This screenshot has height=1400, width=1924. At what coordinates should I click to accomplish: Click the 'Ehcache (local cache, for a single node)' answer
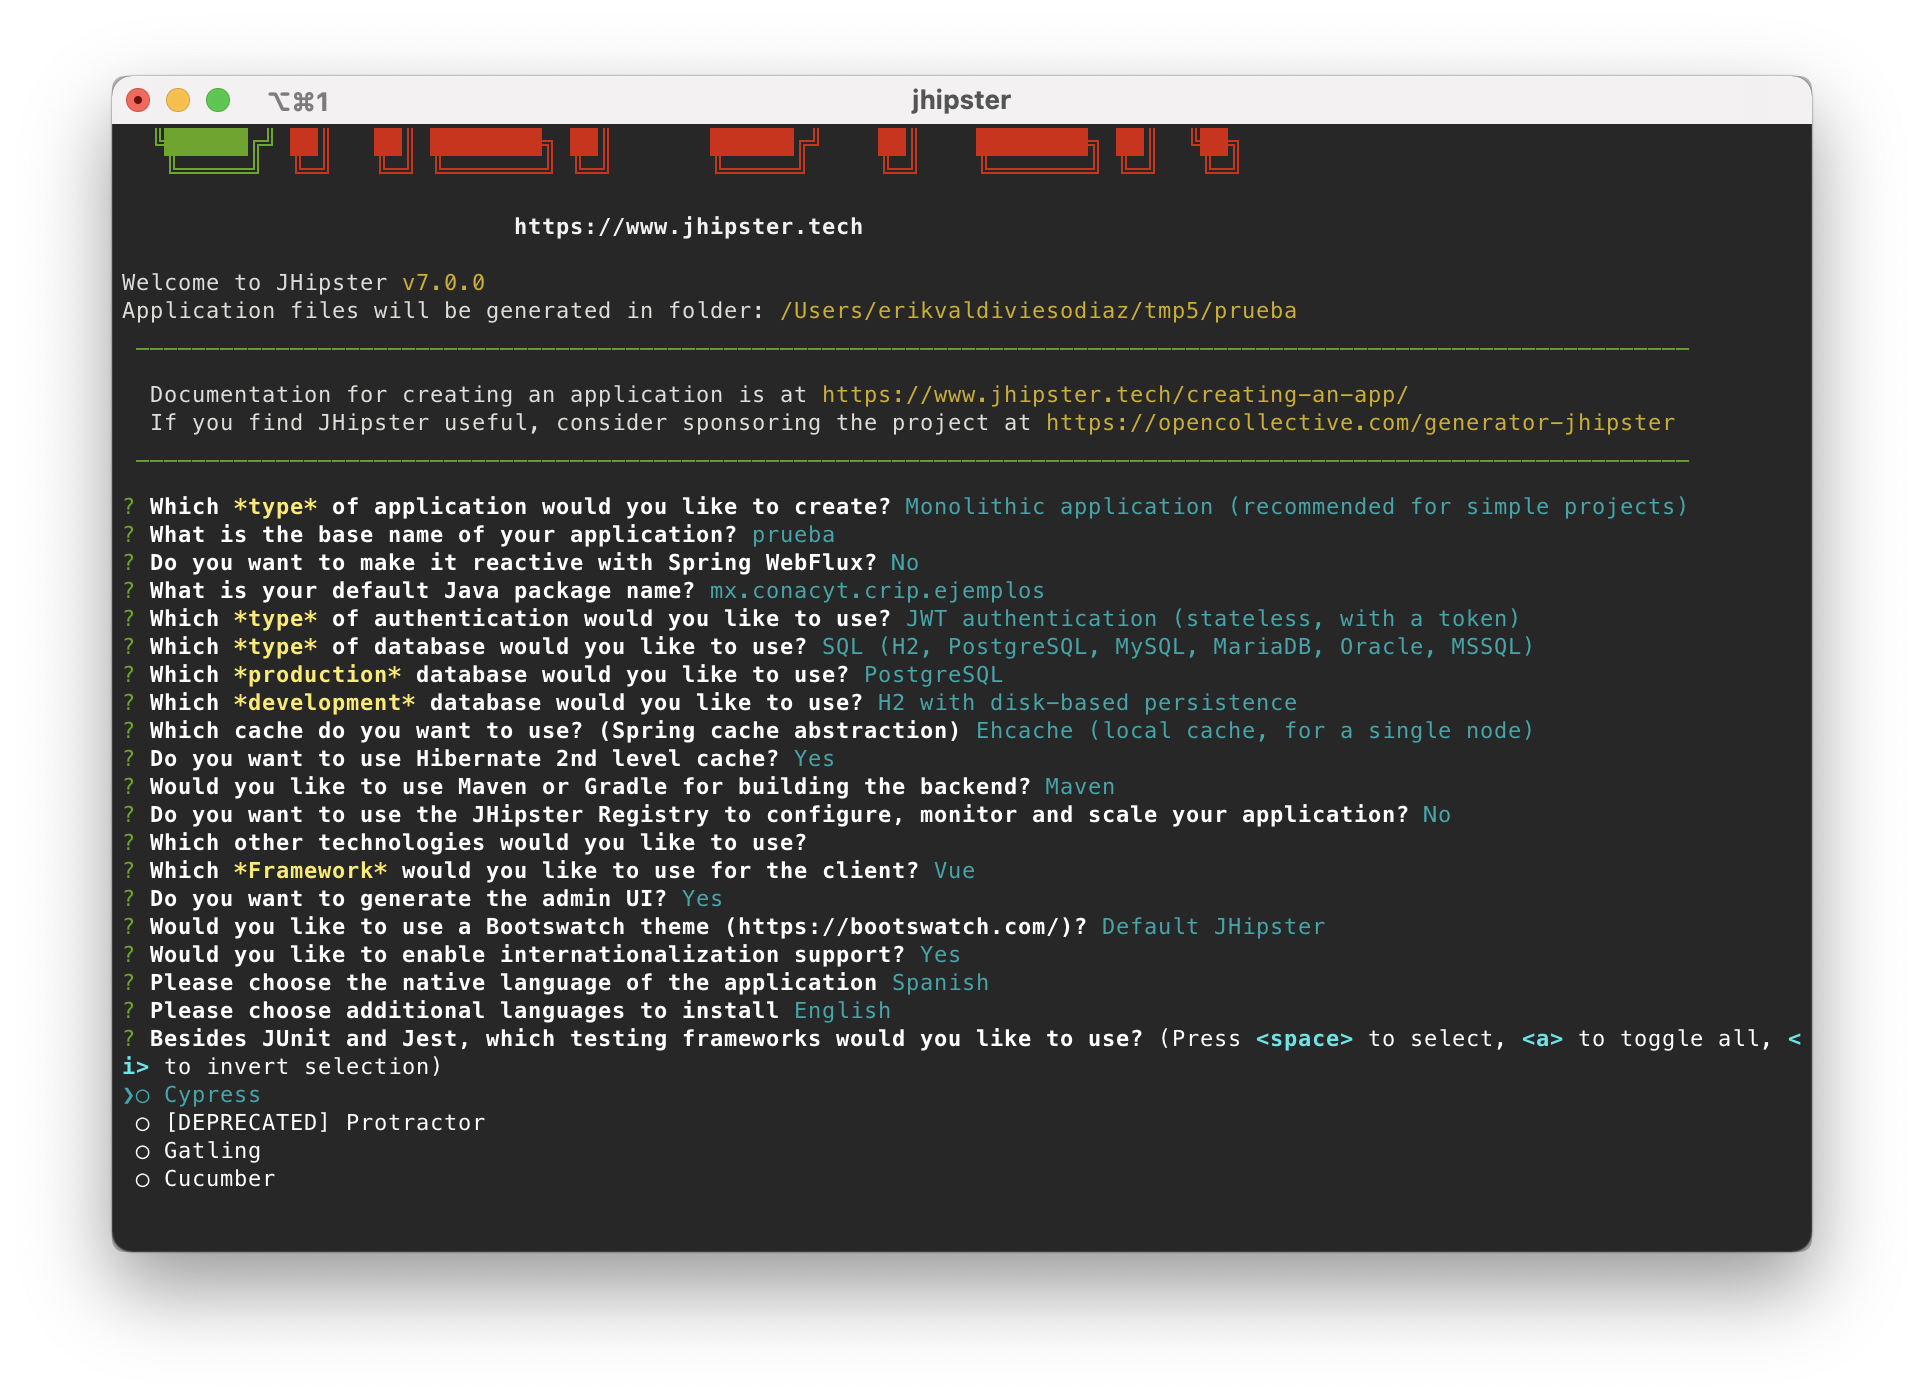(1254, 731)
